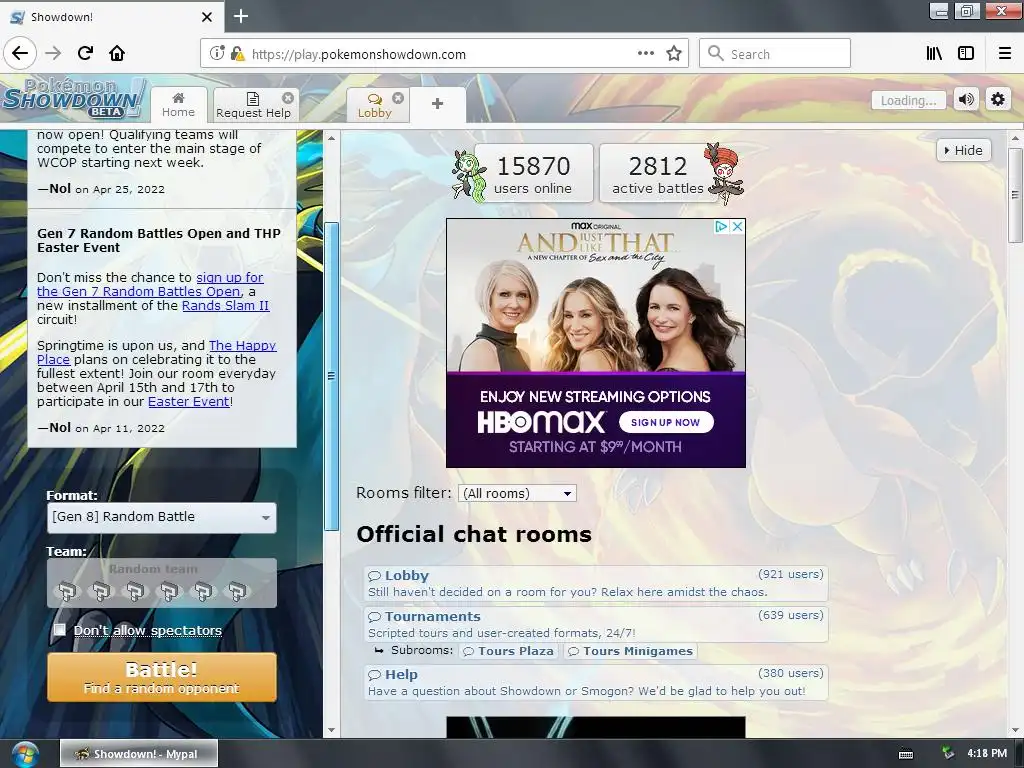Join the Tournaments chat room
Image resolution: width=1024 pixels, height=768 pixels.
(x=596, y=624)
